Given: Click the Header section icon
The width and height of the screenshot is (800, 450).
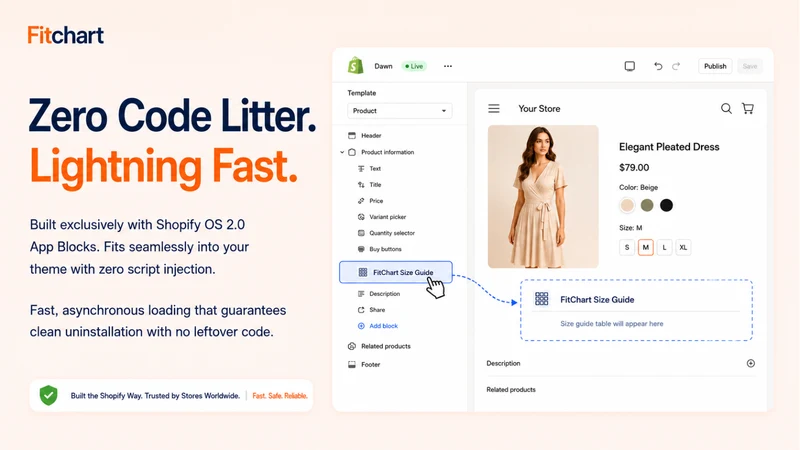Looking at the screenshot, I should 352,136.
